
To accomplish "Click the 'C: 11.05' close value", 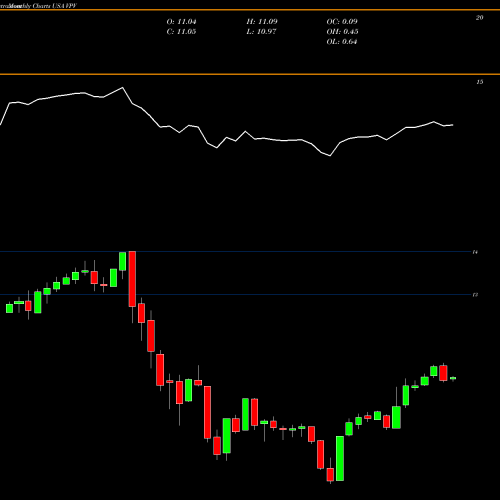I will (x=181, y=32).
